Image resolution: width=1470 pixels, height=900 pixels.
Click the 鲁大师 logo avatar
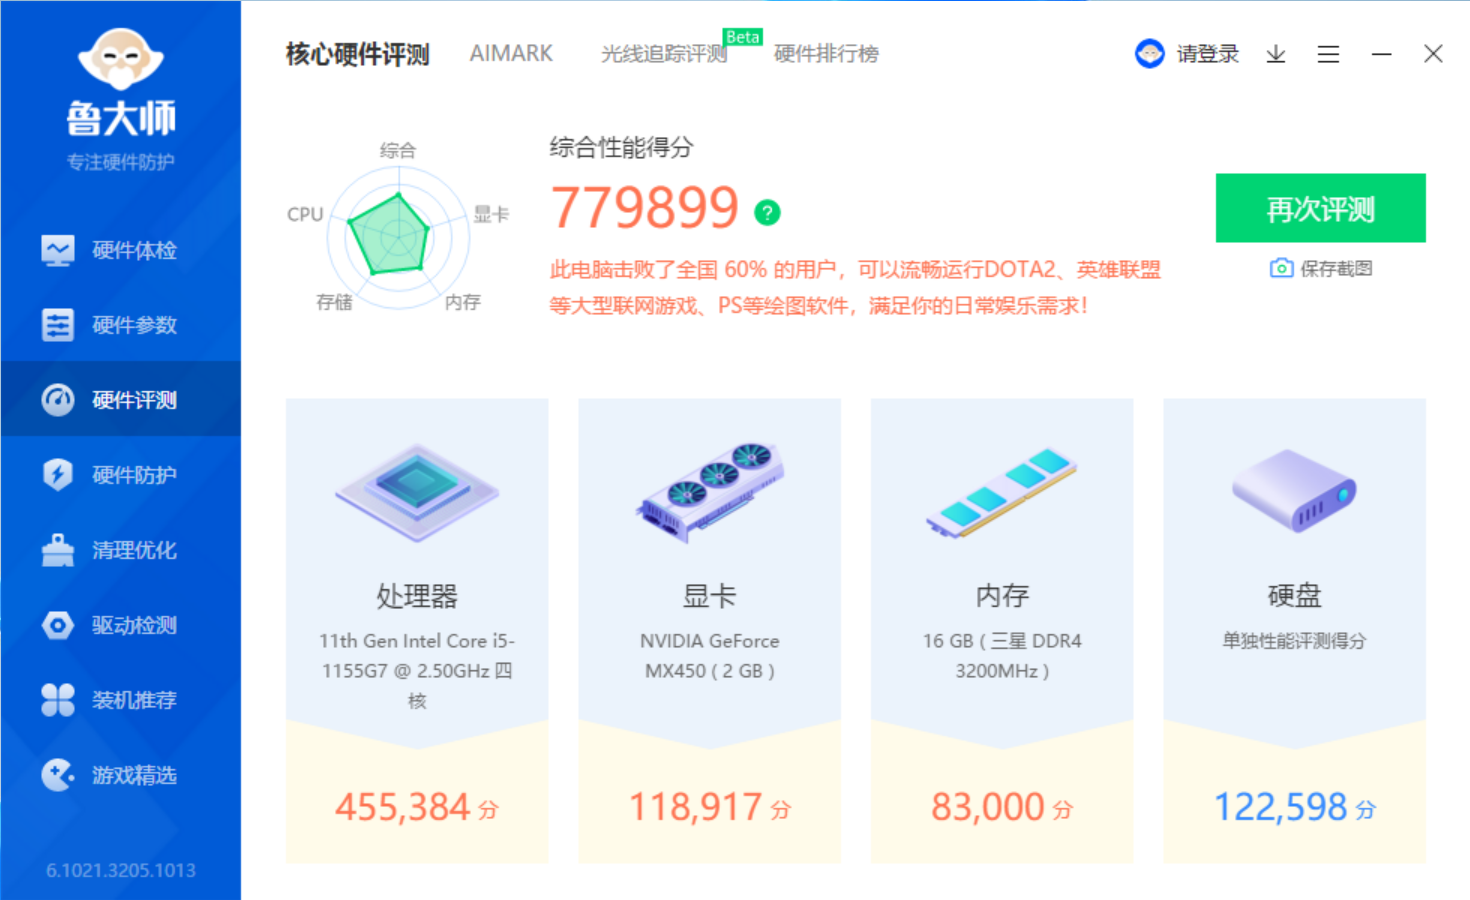pyautogui.click(x=121, y=59)
